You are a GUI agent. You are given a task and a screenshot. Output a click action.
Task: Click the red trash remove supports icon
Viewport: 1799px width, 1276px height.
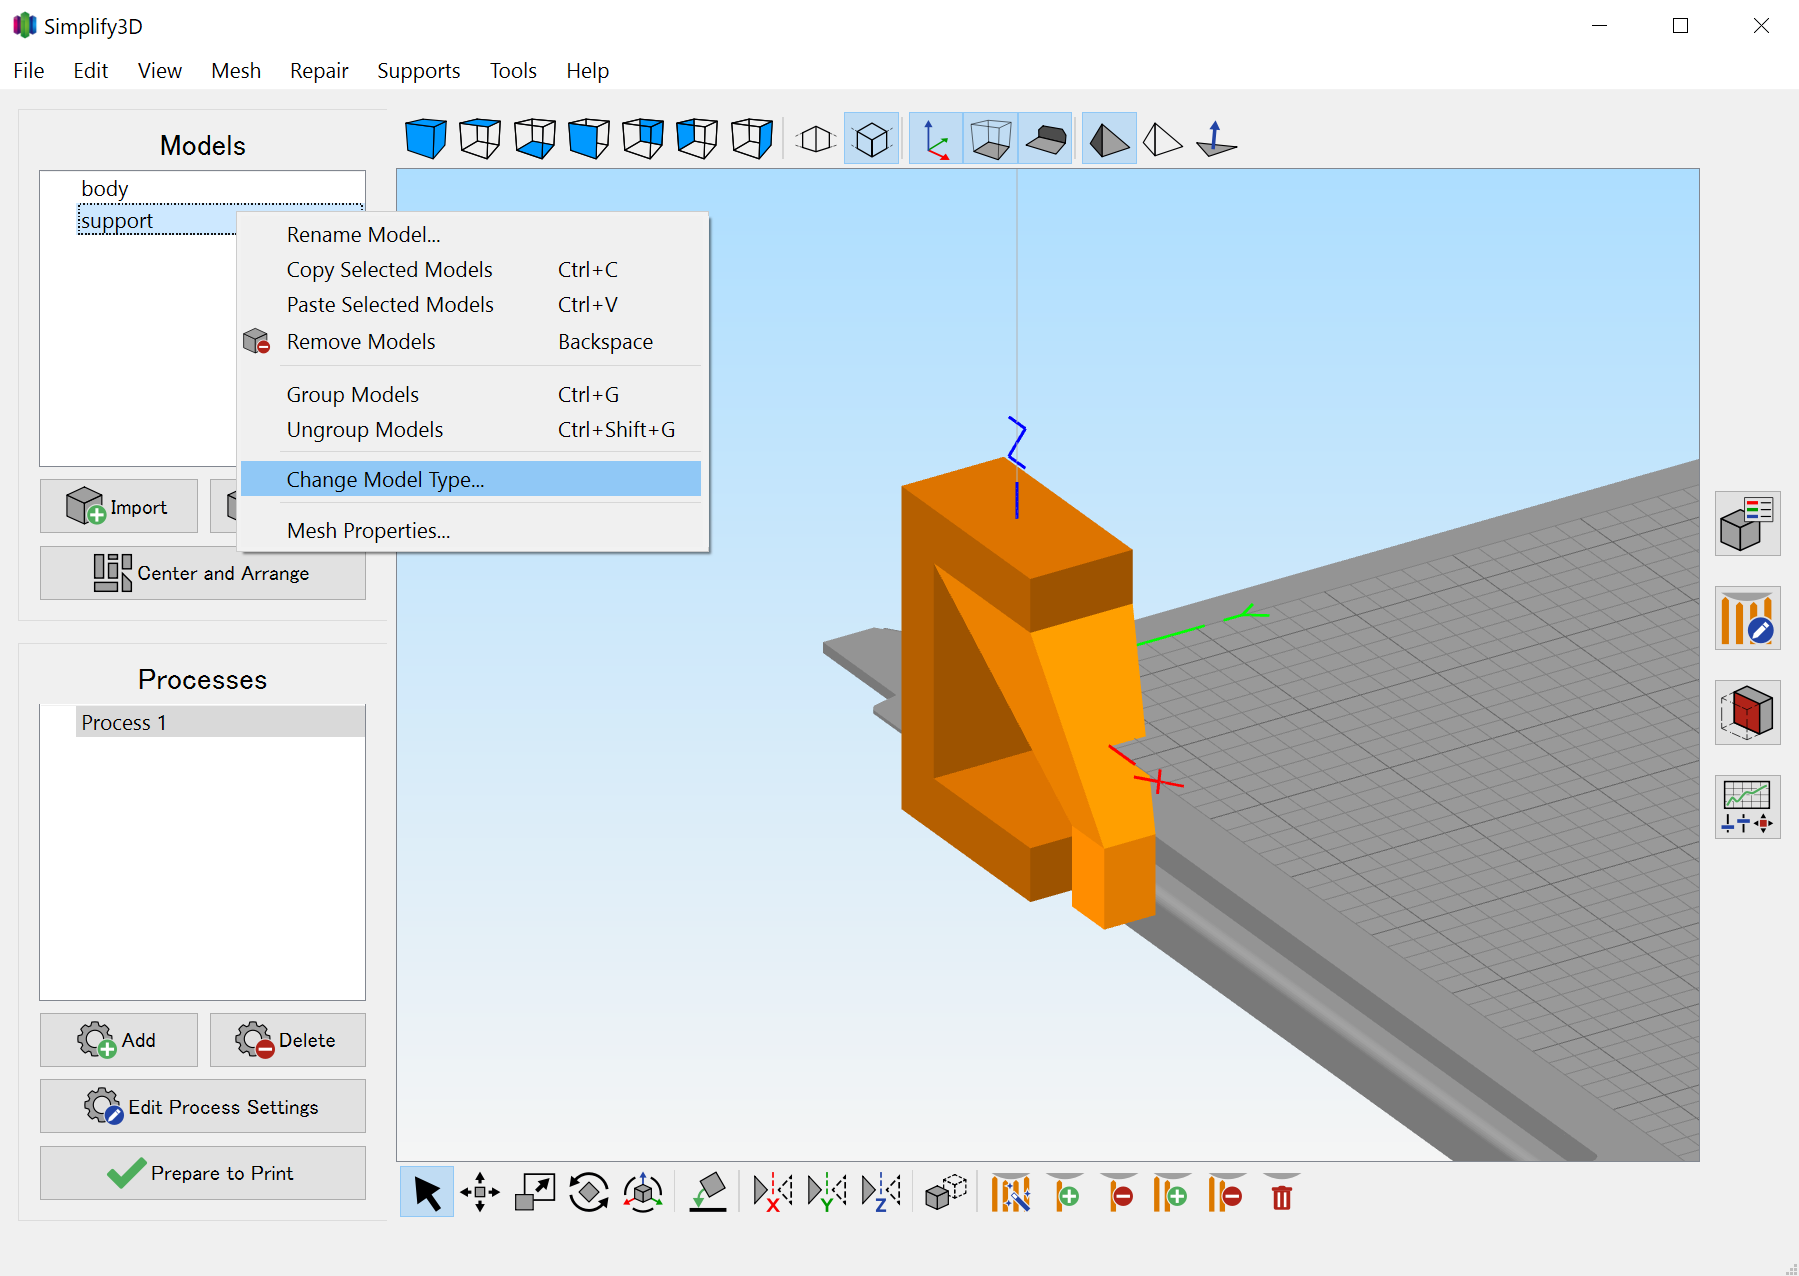1282,1192
